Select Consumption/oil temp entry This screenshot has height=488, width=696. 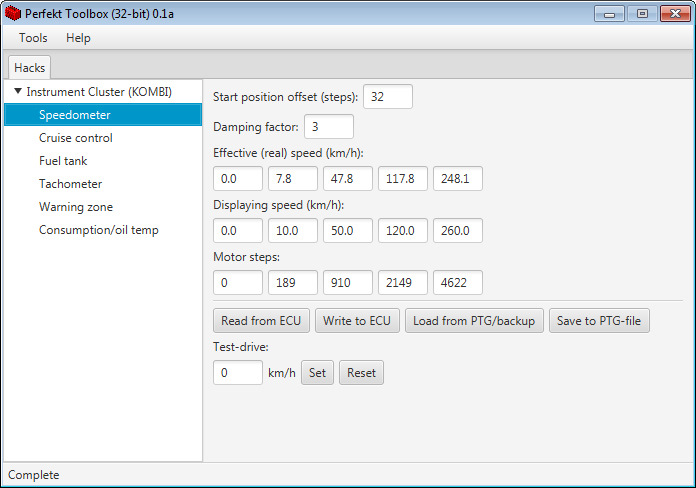(x=98, y=230)
